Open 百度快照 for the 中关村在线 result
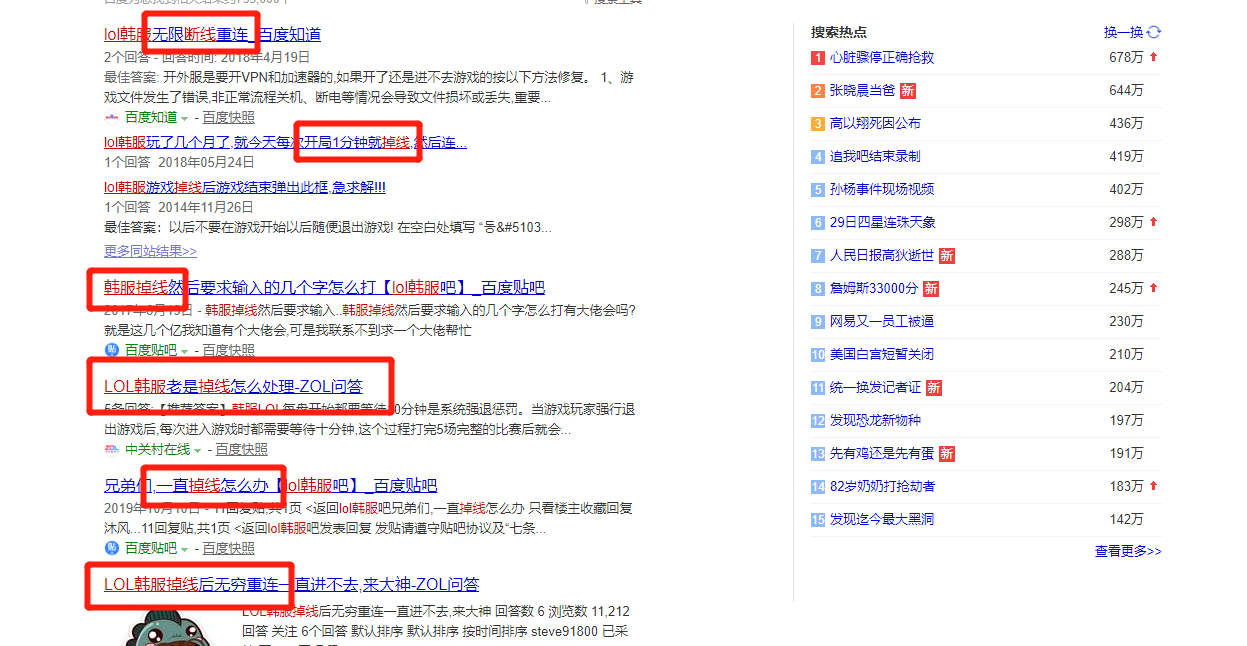 pos(241,449)
